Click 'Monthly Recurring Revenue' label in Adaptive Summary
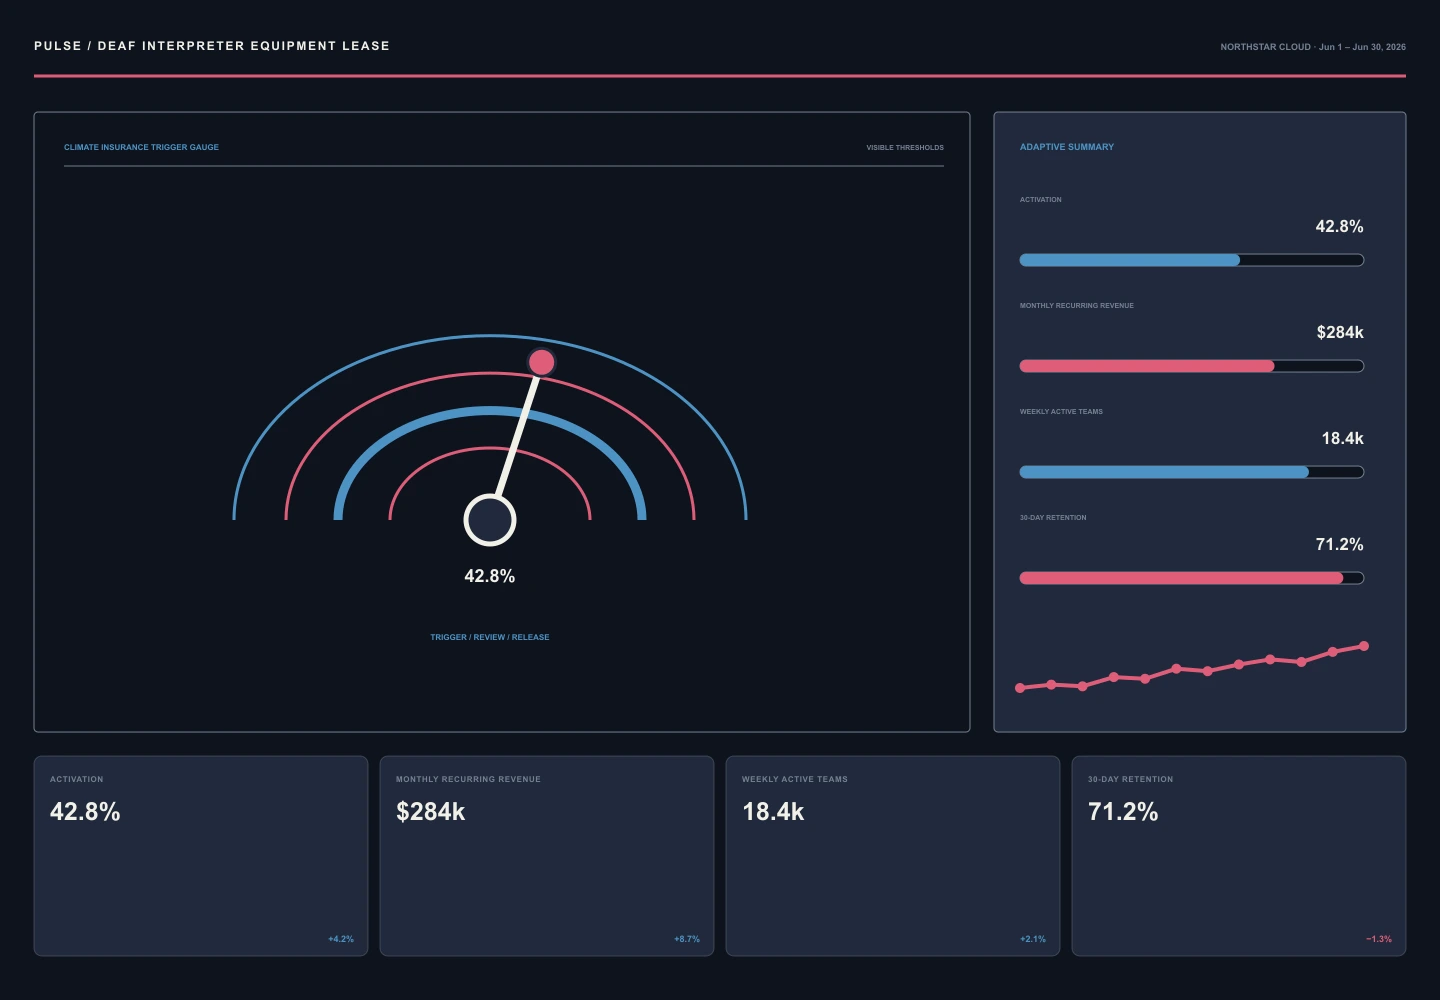The width and height of the screenshot is (1440, 1000). coord(1077,306)
